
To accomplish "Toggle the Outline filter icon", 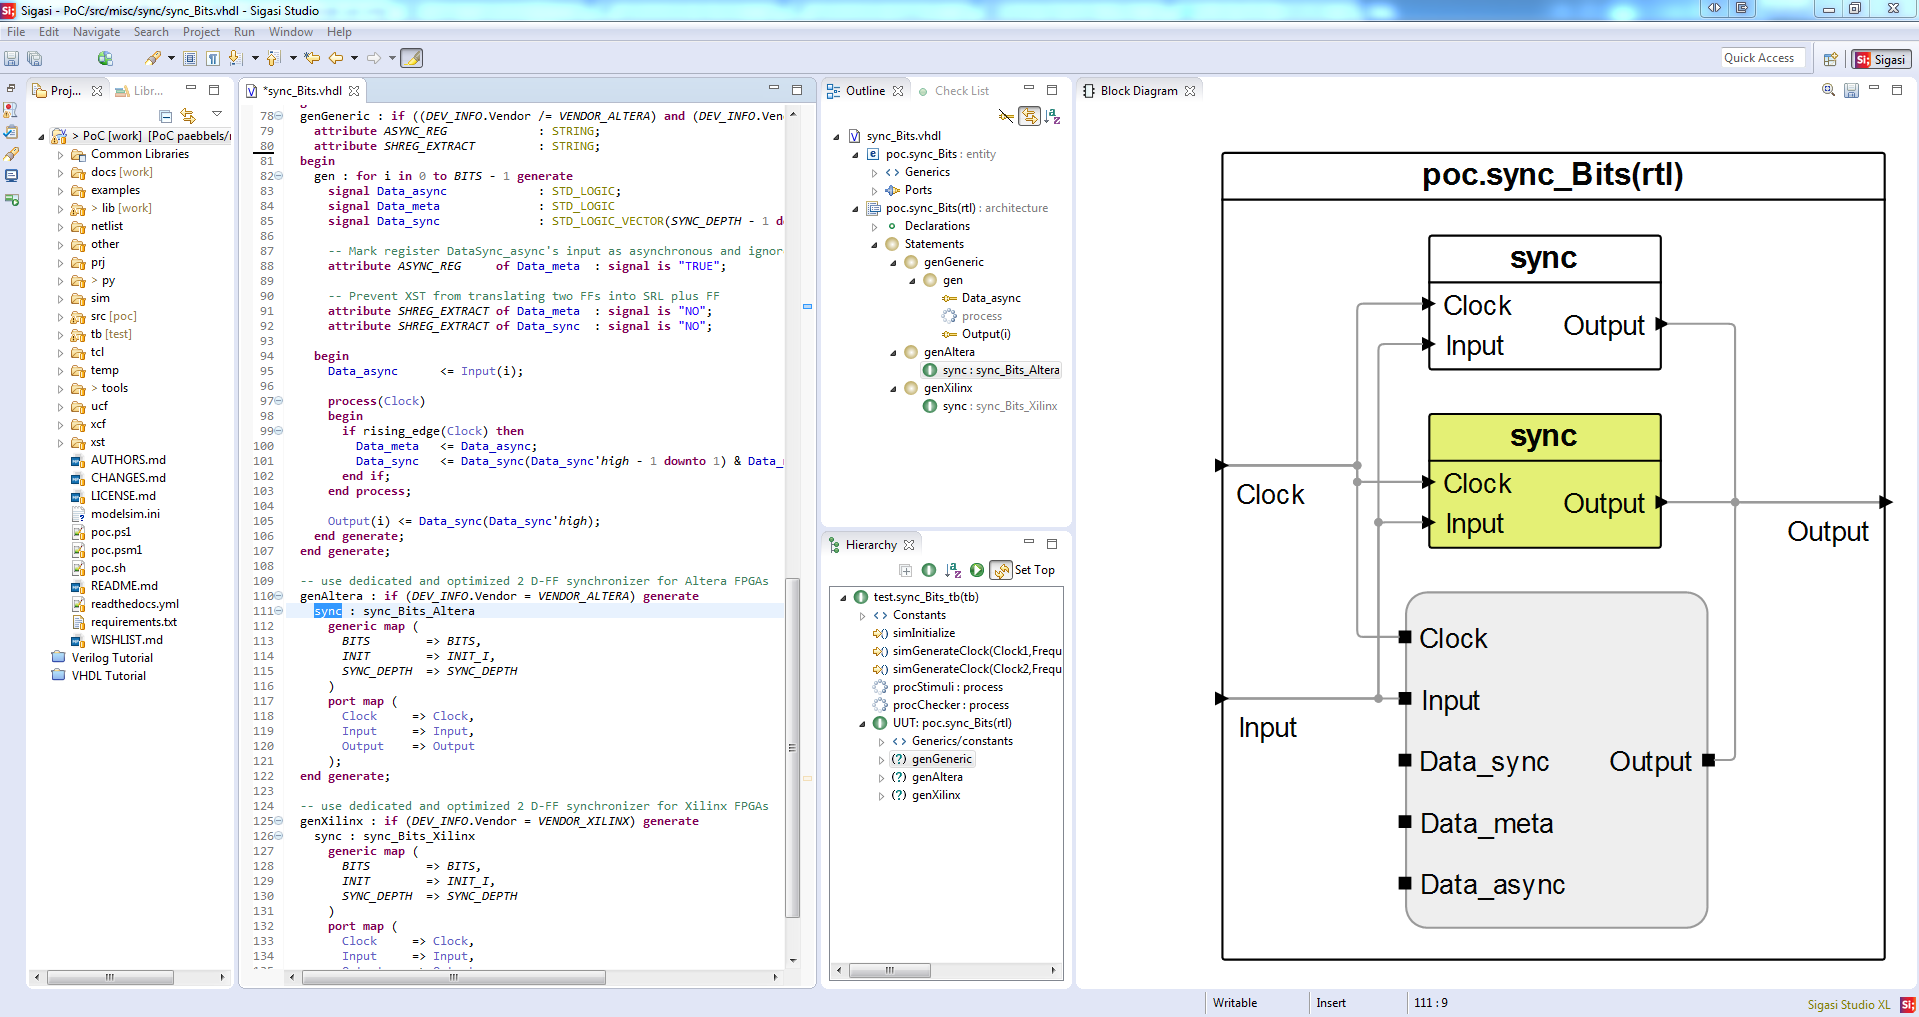I will [1006, 116].
